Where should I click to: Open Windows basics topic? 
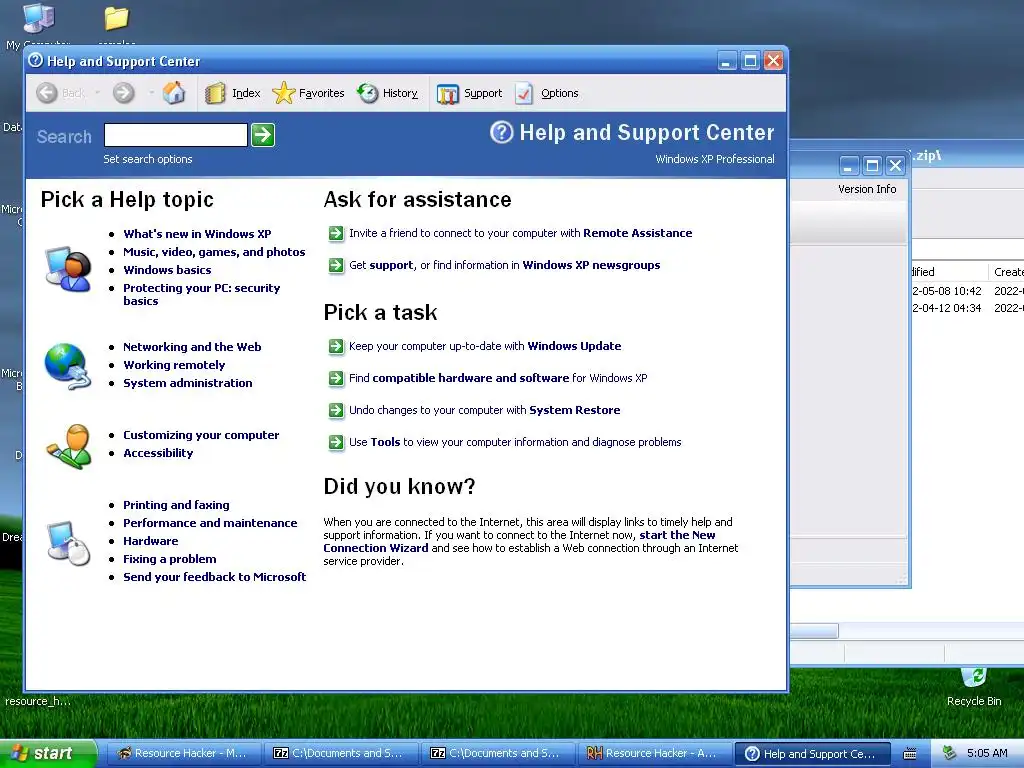tap(167, 270)
